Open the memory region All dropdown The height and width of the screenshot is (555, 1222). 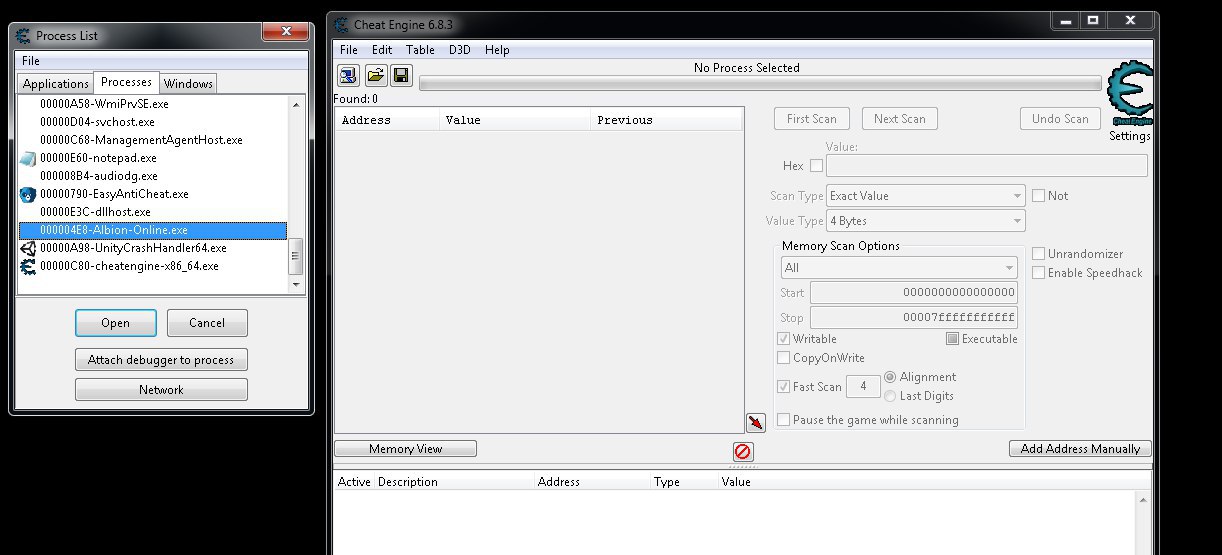point(899,268)
